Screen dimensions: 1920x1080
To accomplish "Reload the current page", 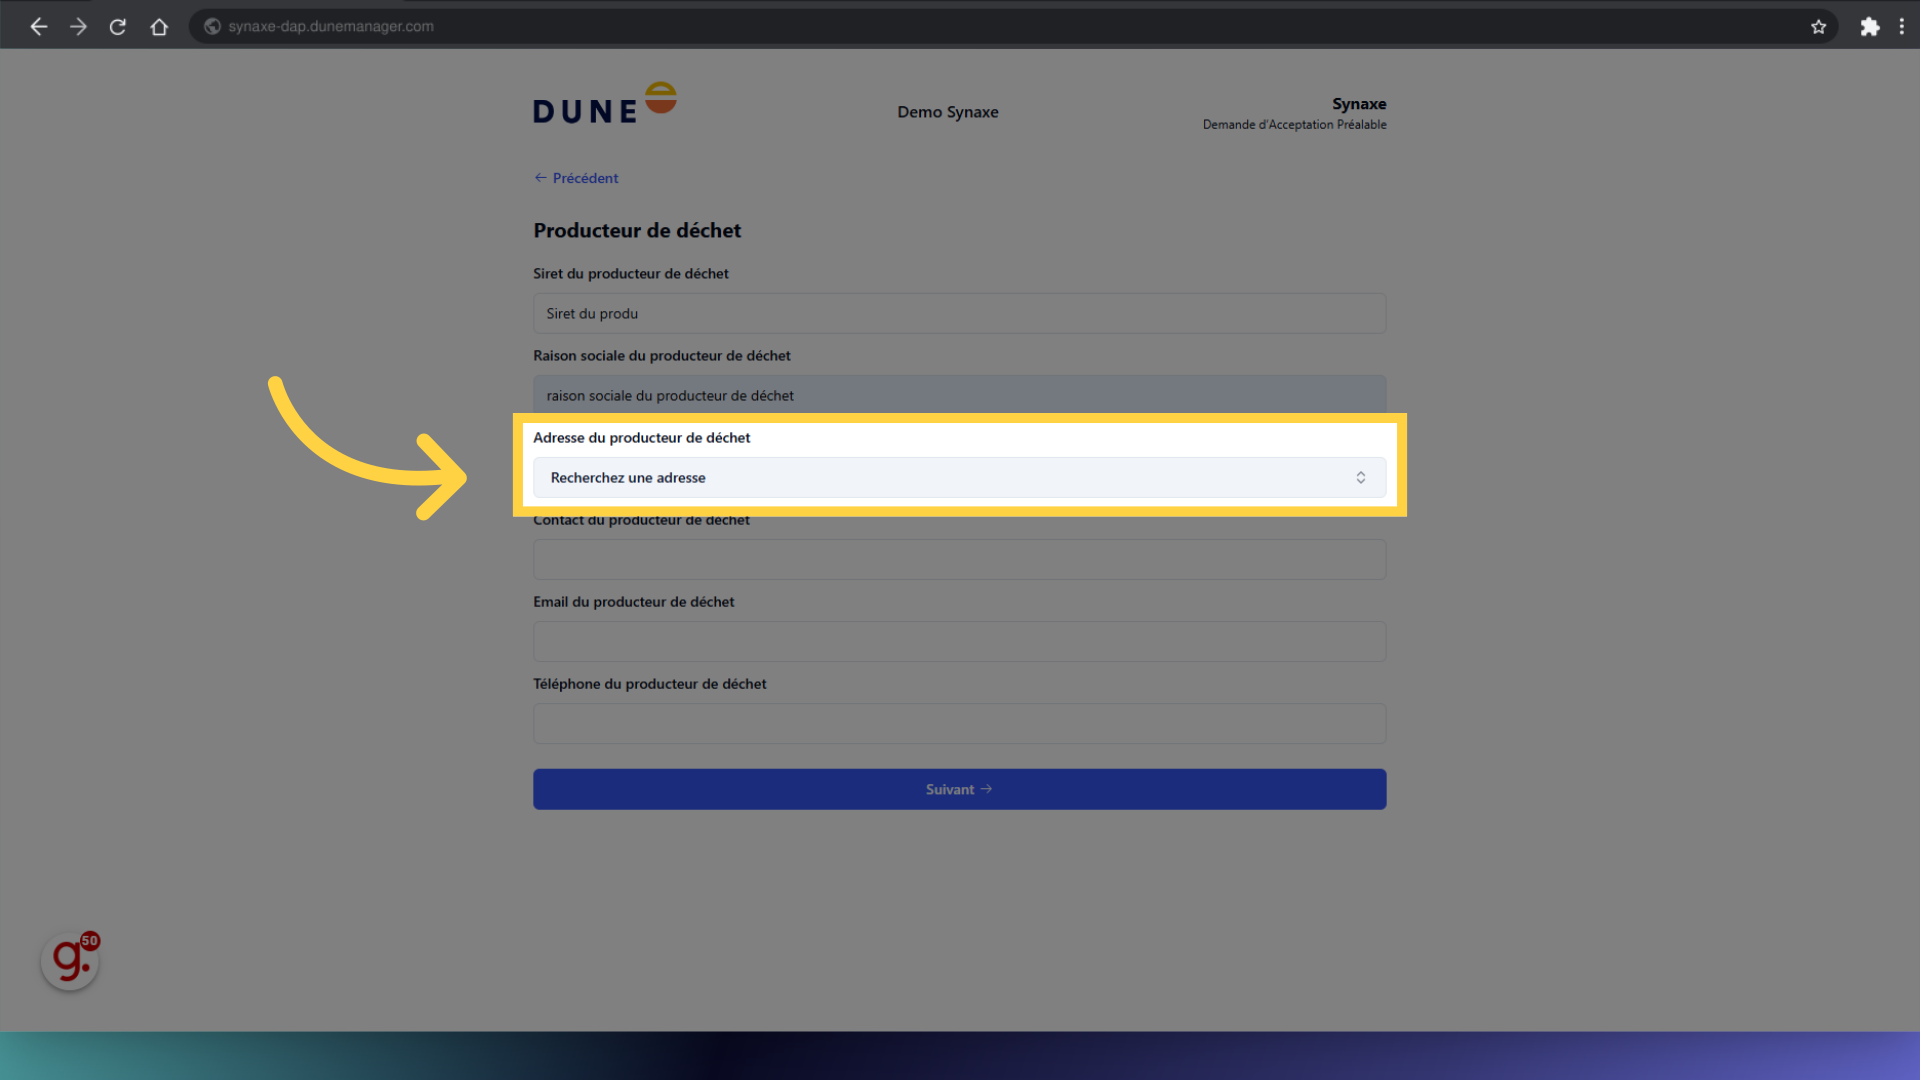I will click(117, 26).
